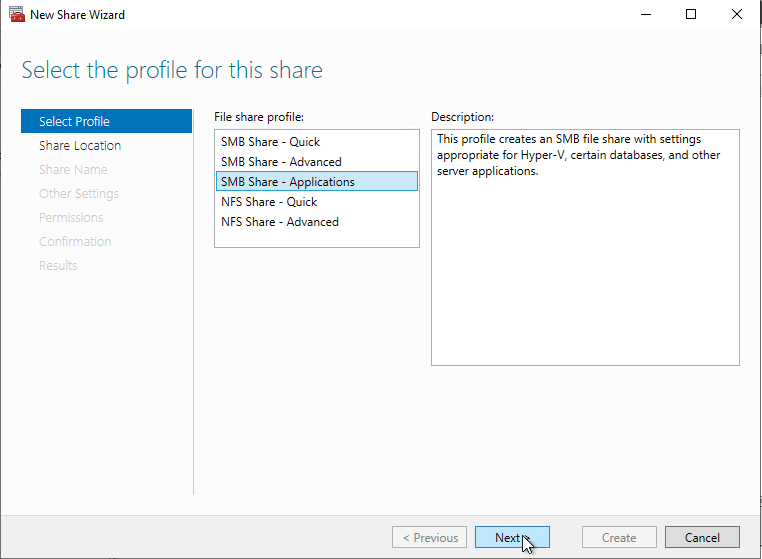Open the Share Location step
This screenshot has width=762, height=559.
pyautogui.click(x=80, y=145)
